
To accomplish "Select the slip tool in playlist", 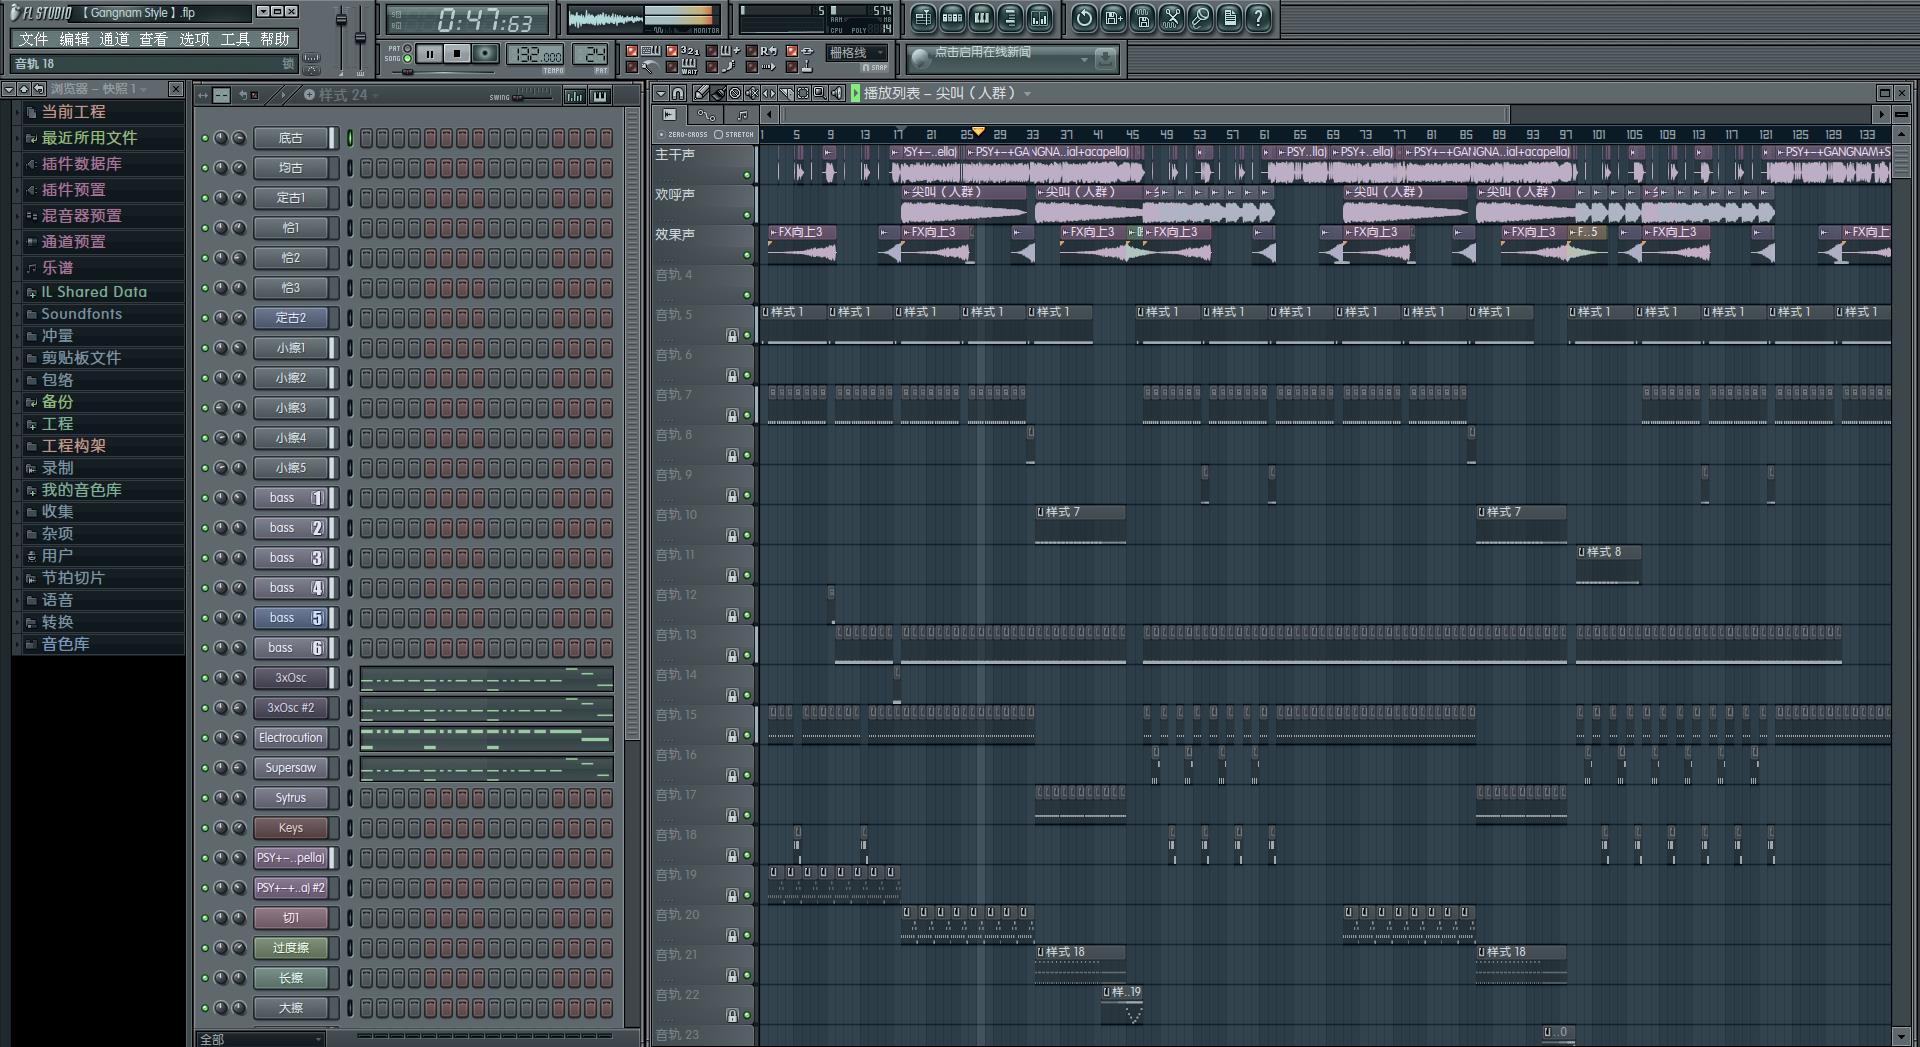I will pyautogui.click(x=769, y=93).
